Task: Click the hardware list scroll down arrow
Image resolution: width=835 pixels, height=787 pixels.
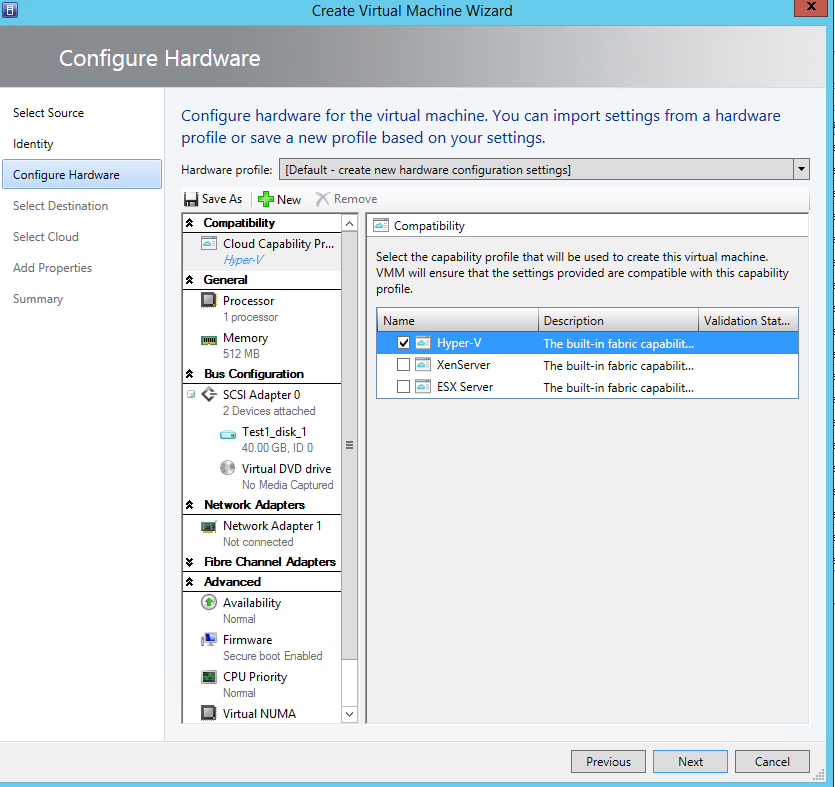Action: pyautogui.click(x=349, y=714)
